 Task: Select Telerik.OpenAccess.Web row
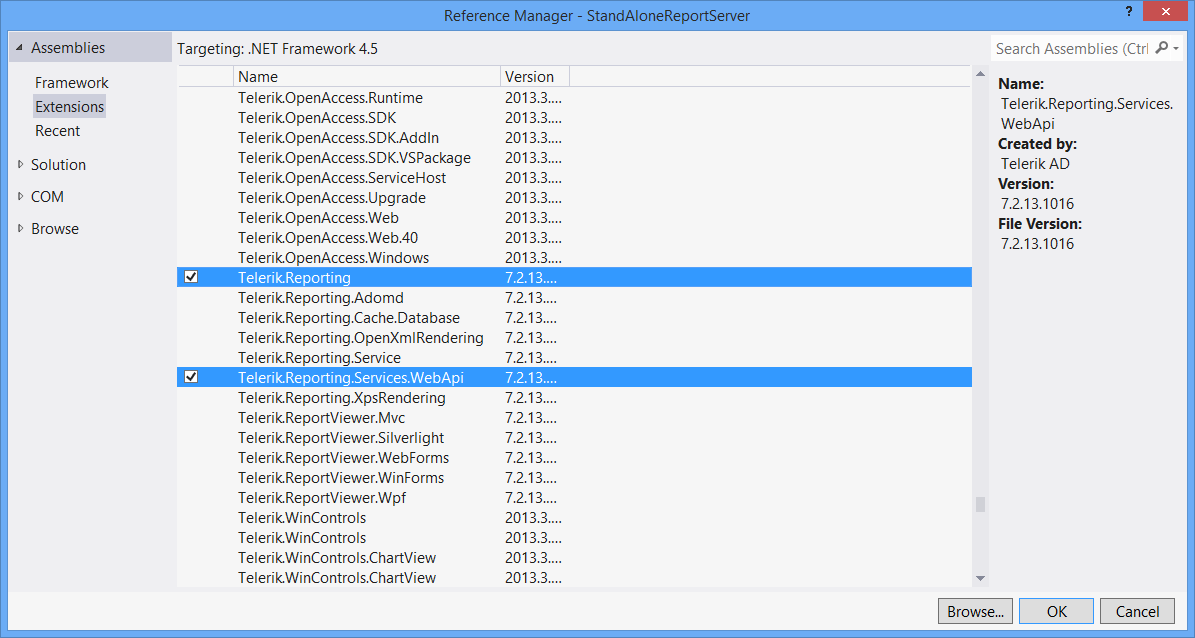click(x=575, y=217)
